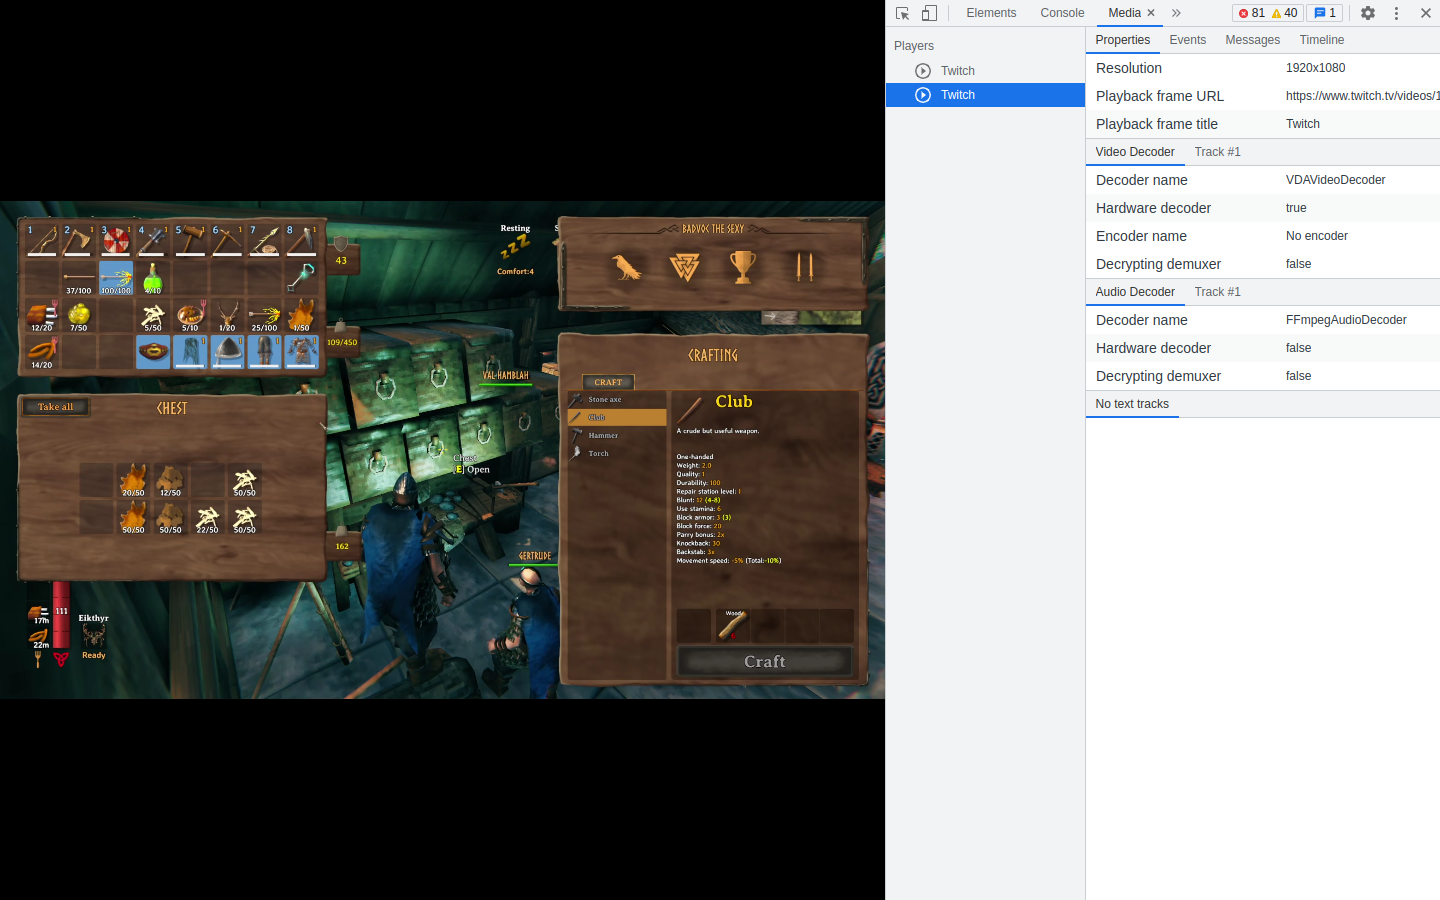Open the Events tab
The width and height of the screenshot is (1440, 900).
[x=1188, y=40]
